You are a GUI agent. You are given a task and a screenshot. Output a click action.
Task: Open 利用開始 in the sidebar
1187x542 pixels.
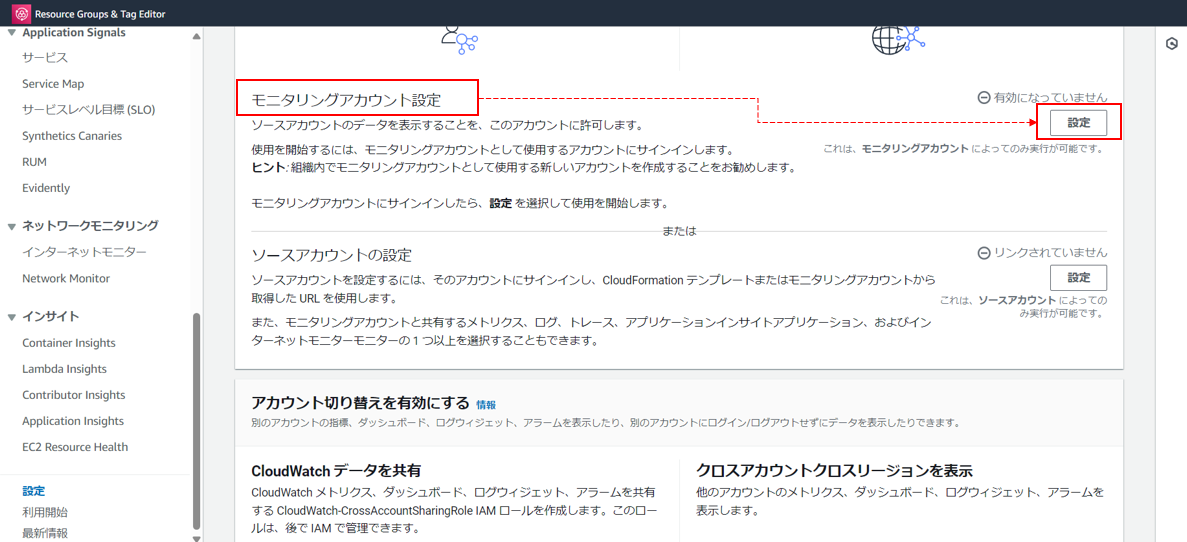[45, 512]
